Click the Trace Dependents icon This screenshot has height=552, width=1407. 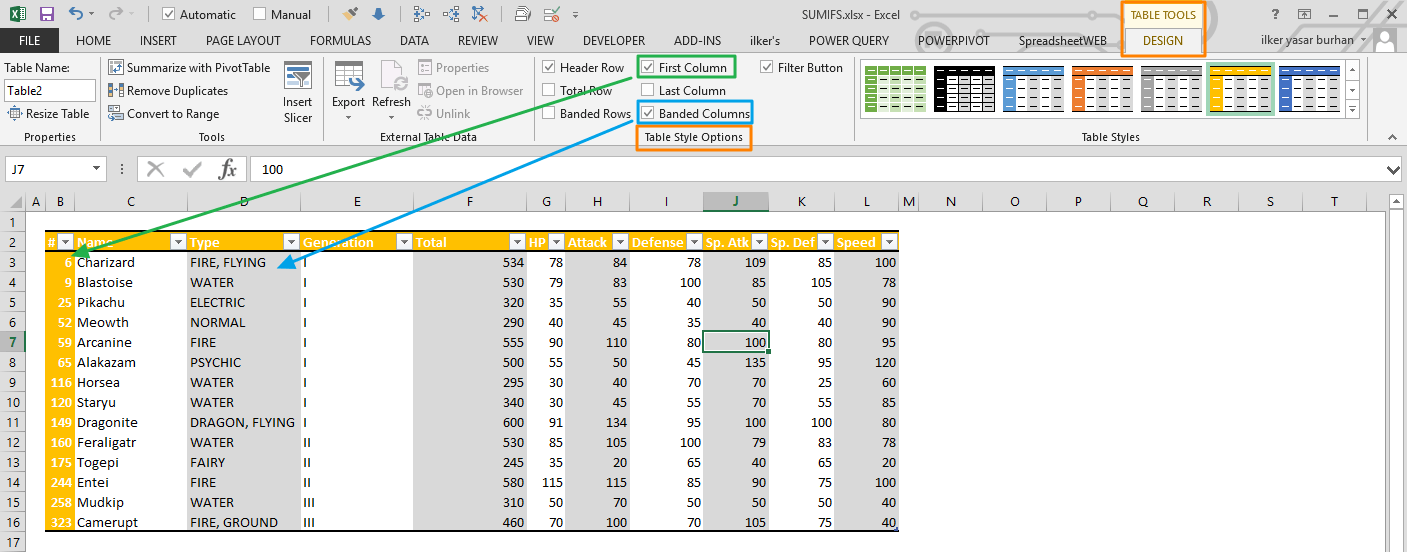pos(451,14)
